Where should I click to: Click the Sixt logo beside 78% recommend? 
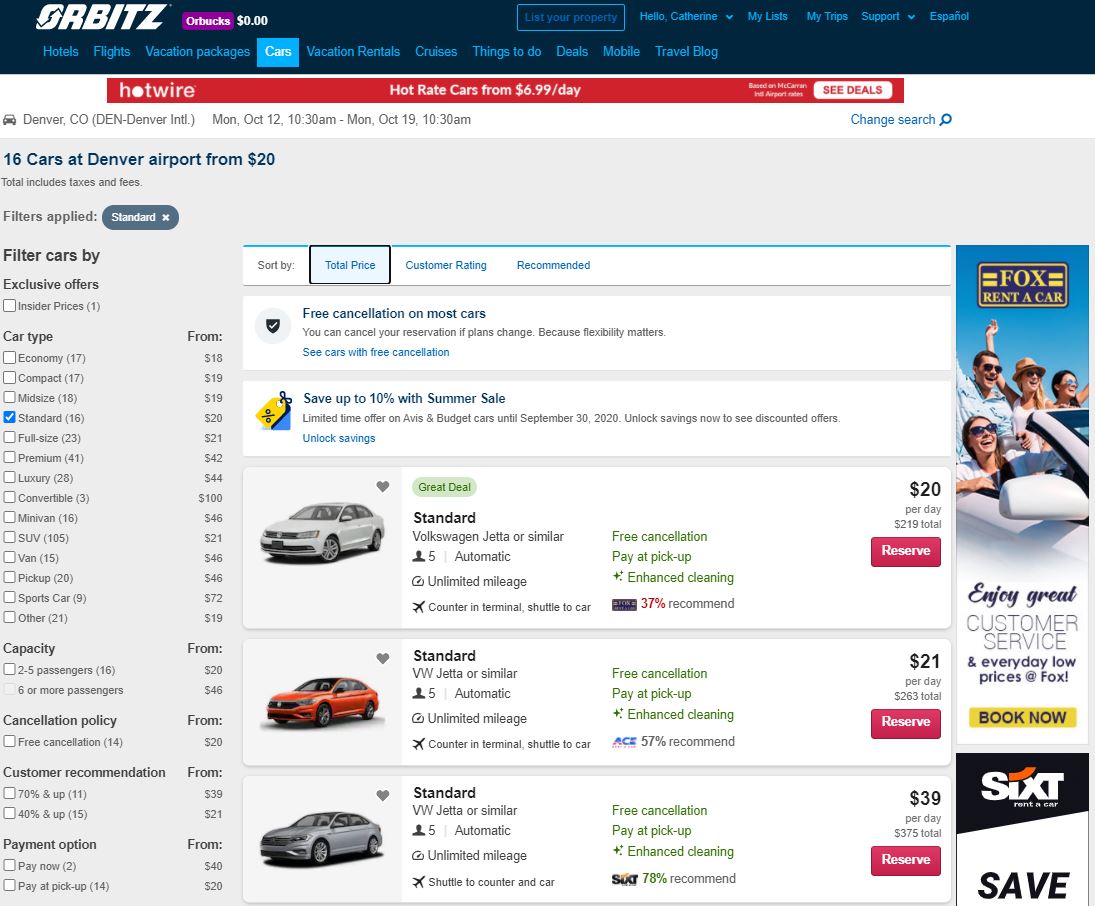(624, 879)
